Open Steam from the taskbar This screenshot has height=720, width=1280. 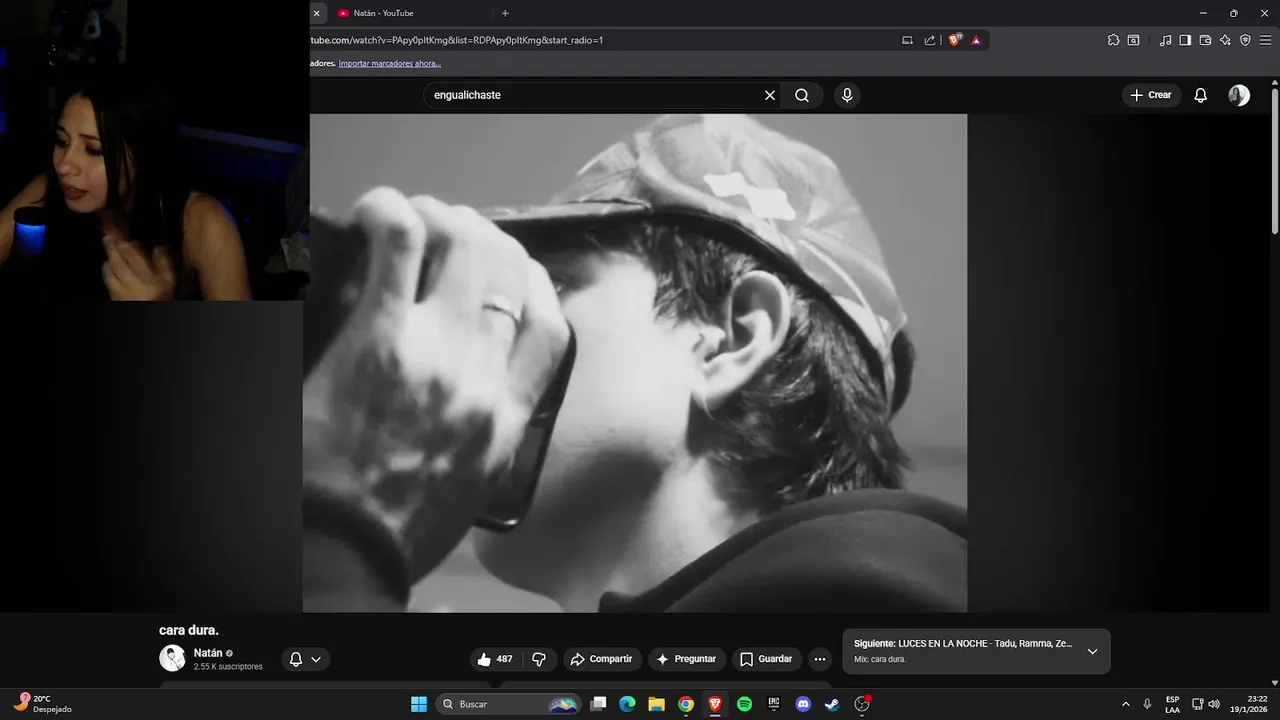click(x=832, y=704)
